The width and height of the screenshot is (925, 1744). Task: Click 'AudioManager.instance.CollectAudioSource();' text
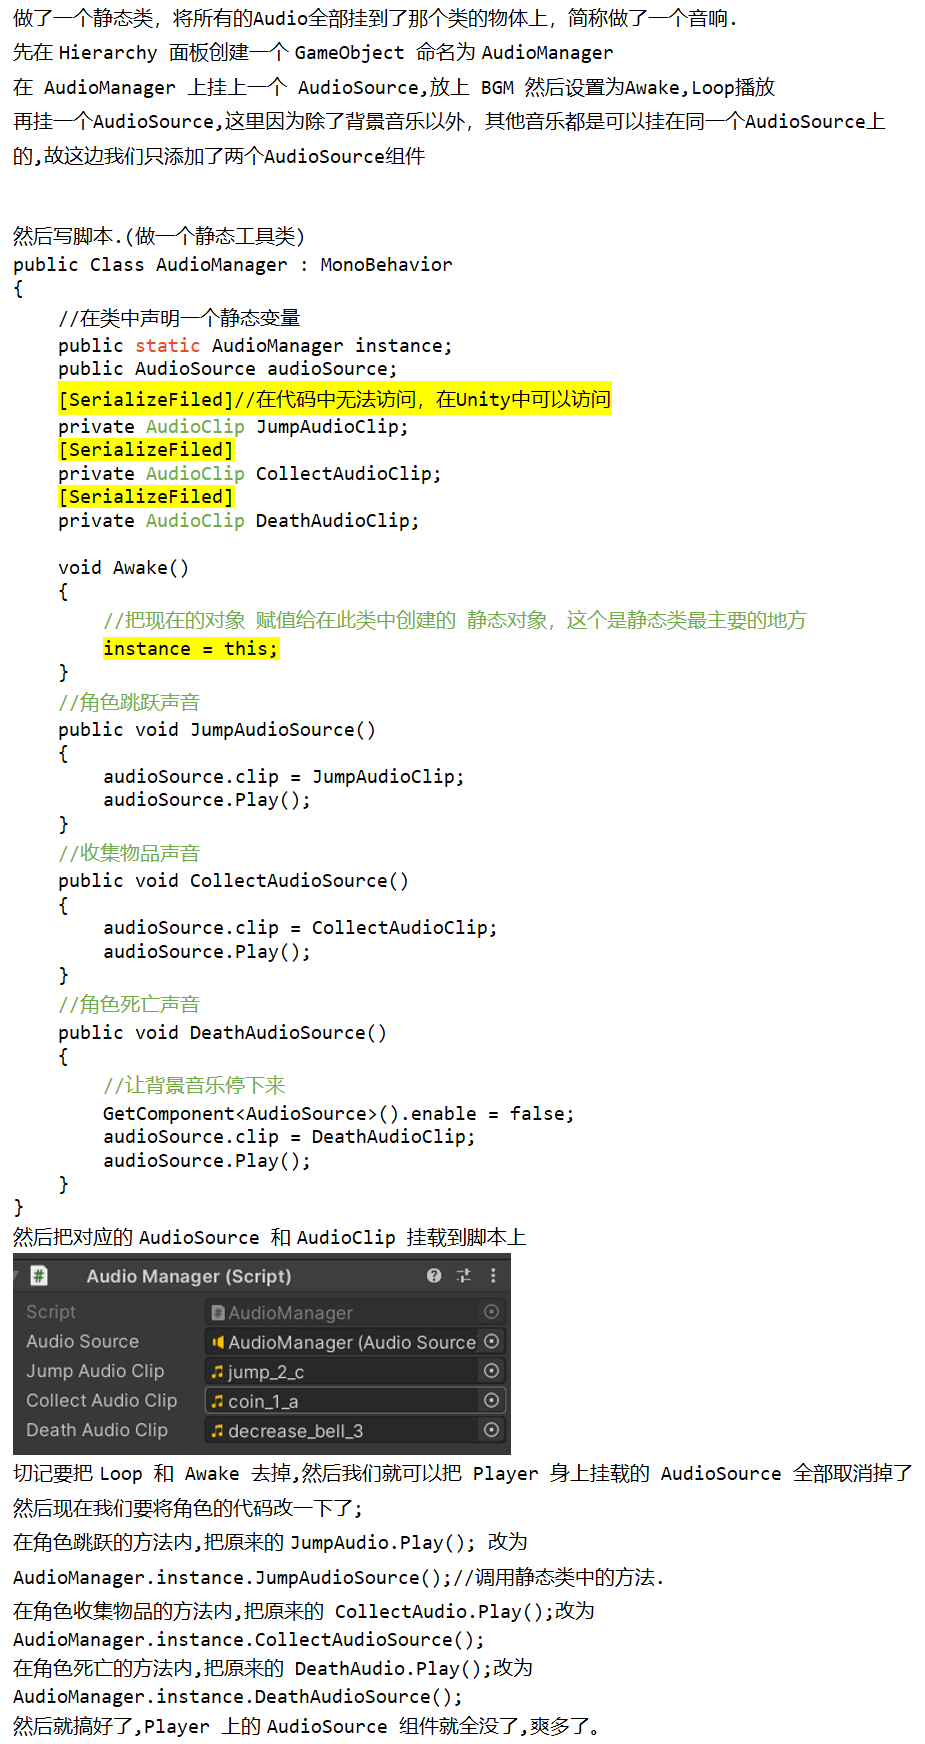(x=249, y=1640)
